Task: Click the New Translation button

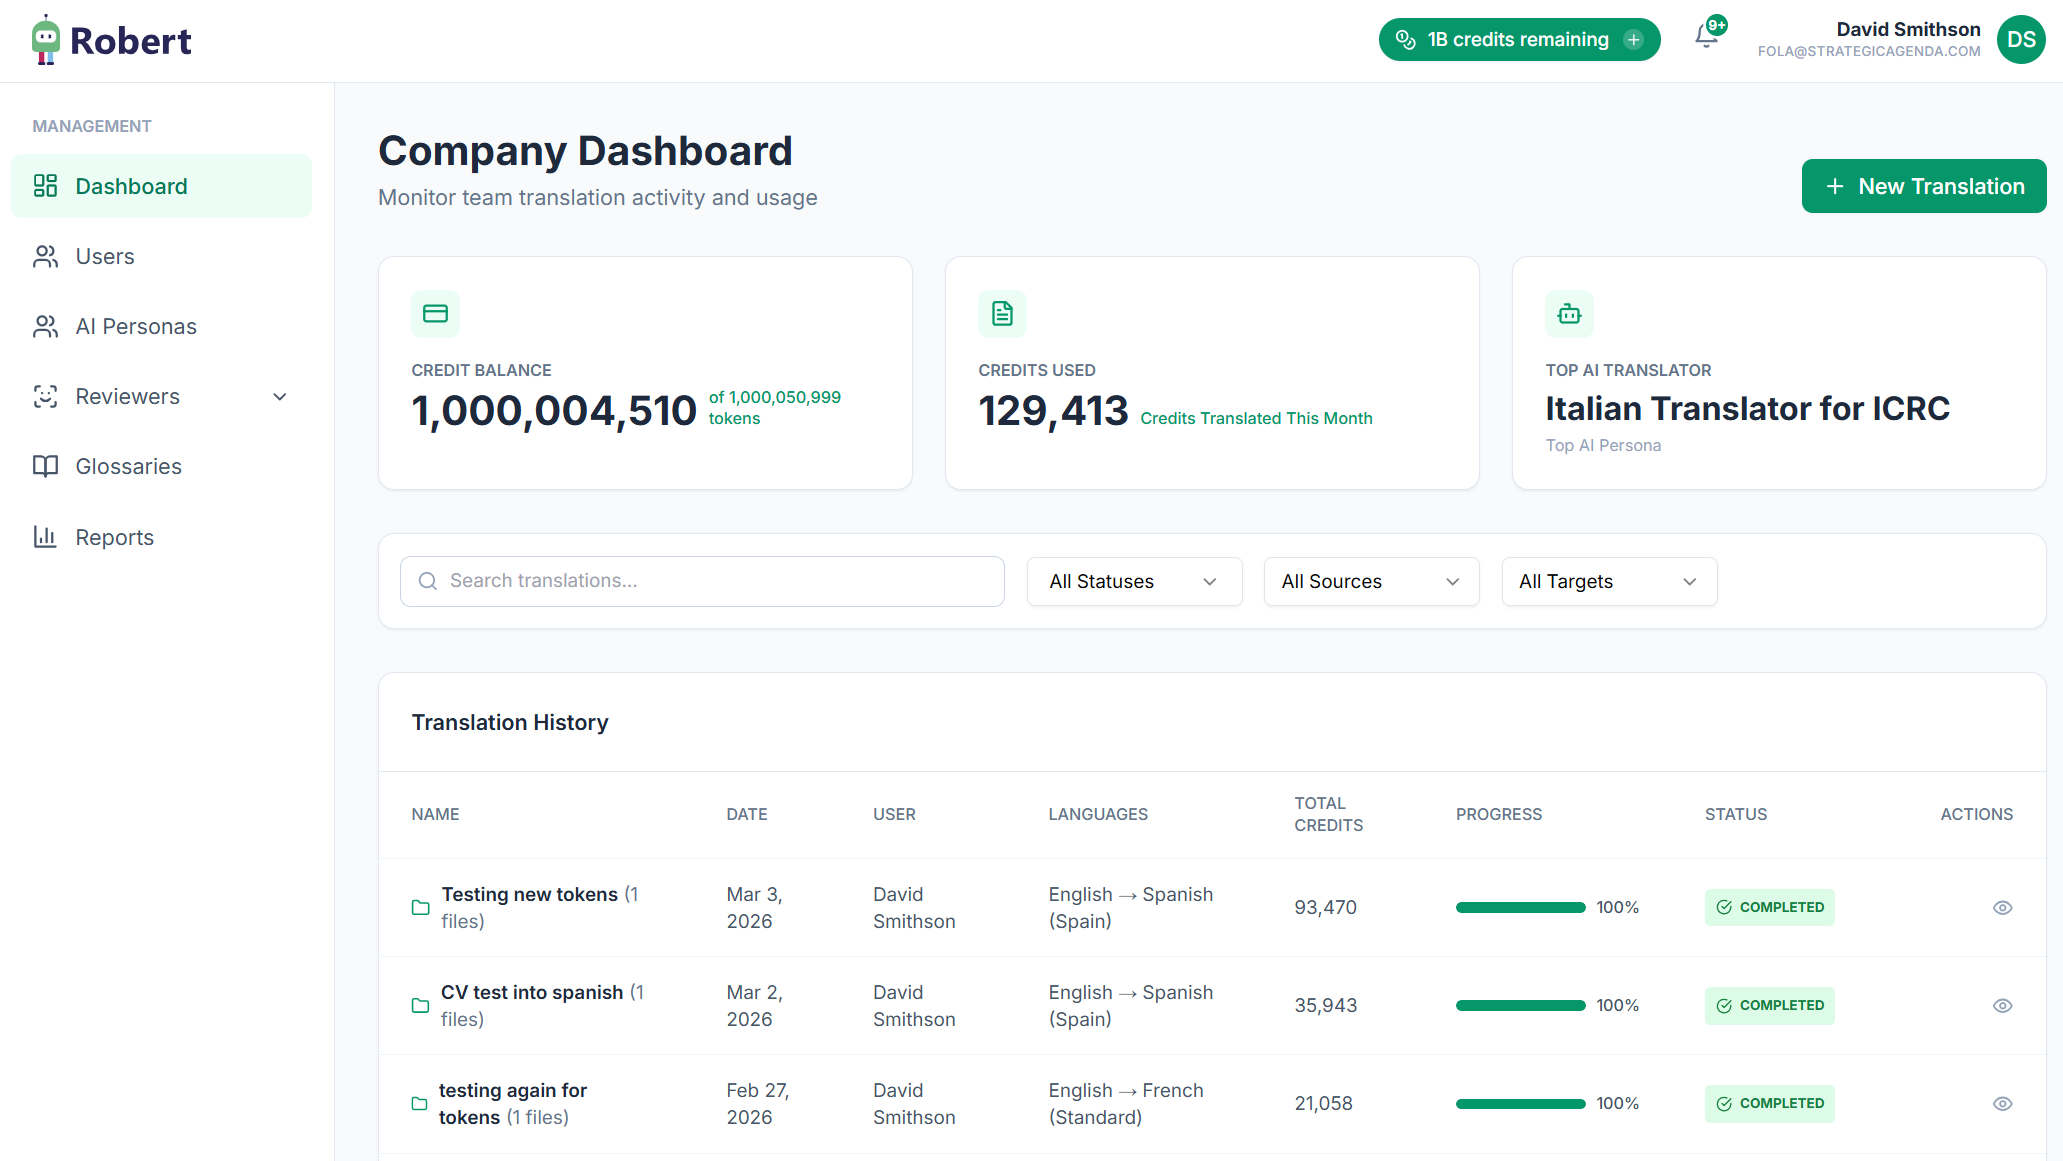Action: coord(1923,186)
